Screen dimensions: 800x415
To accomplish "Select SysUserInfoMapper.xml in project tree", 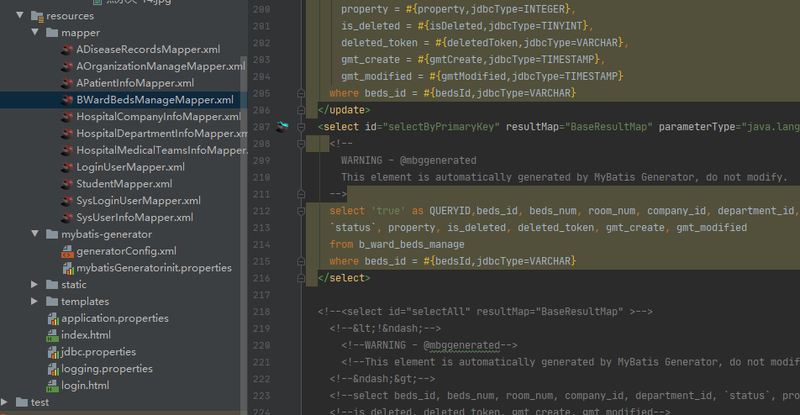I will tap(135, 218).
